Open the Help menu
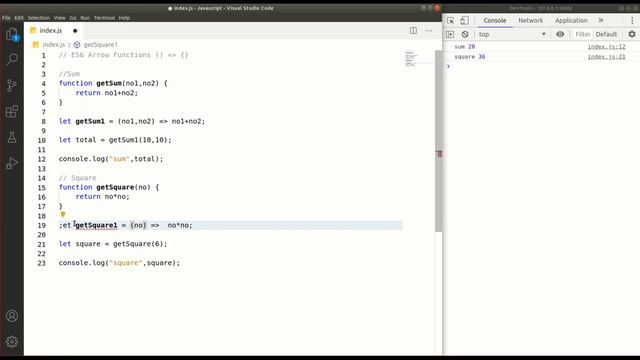 (124, 18)
